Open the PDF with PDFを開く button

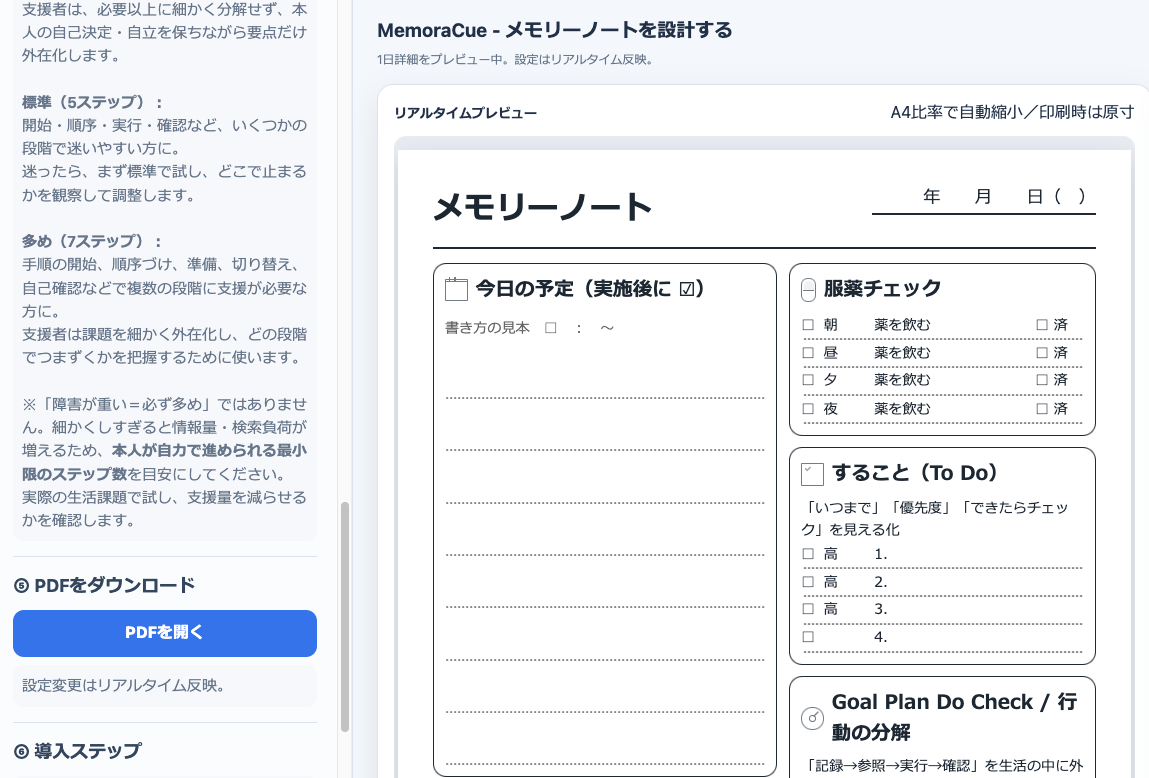(x=165, y=633)
